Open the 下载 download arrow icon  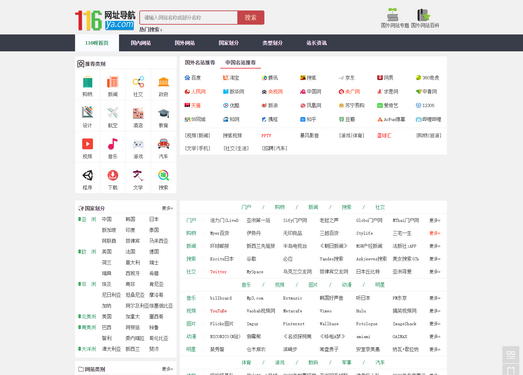(x=113, y=175)
